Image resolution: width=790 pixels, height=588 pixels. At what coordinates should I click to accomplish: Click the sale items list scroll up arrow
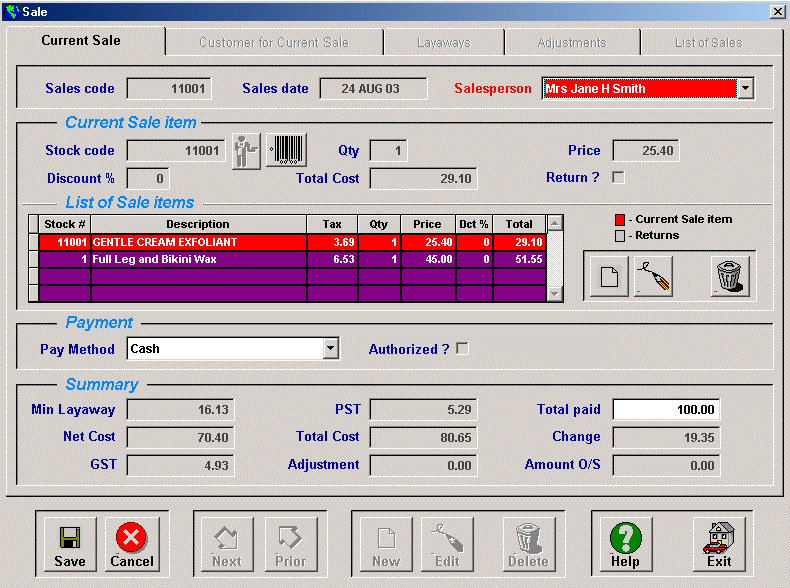(x=555, y=223)
